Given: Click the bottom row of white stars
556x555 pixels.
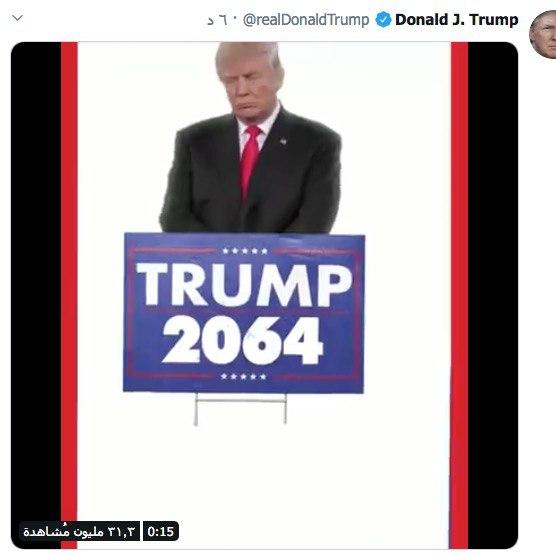Looking at the screenshot, I should (243, 376).
